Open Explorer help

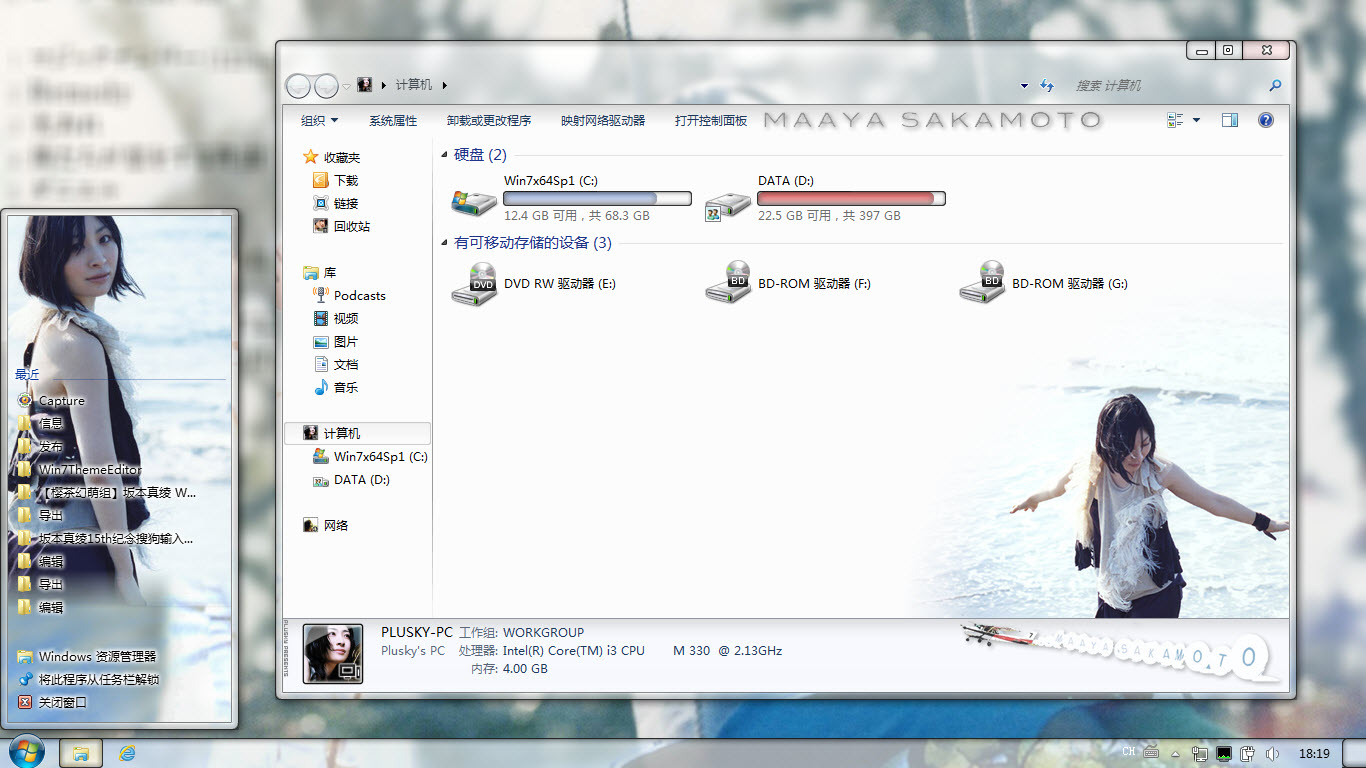click(x=1266, y=120)
